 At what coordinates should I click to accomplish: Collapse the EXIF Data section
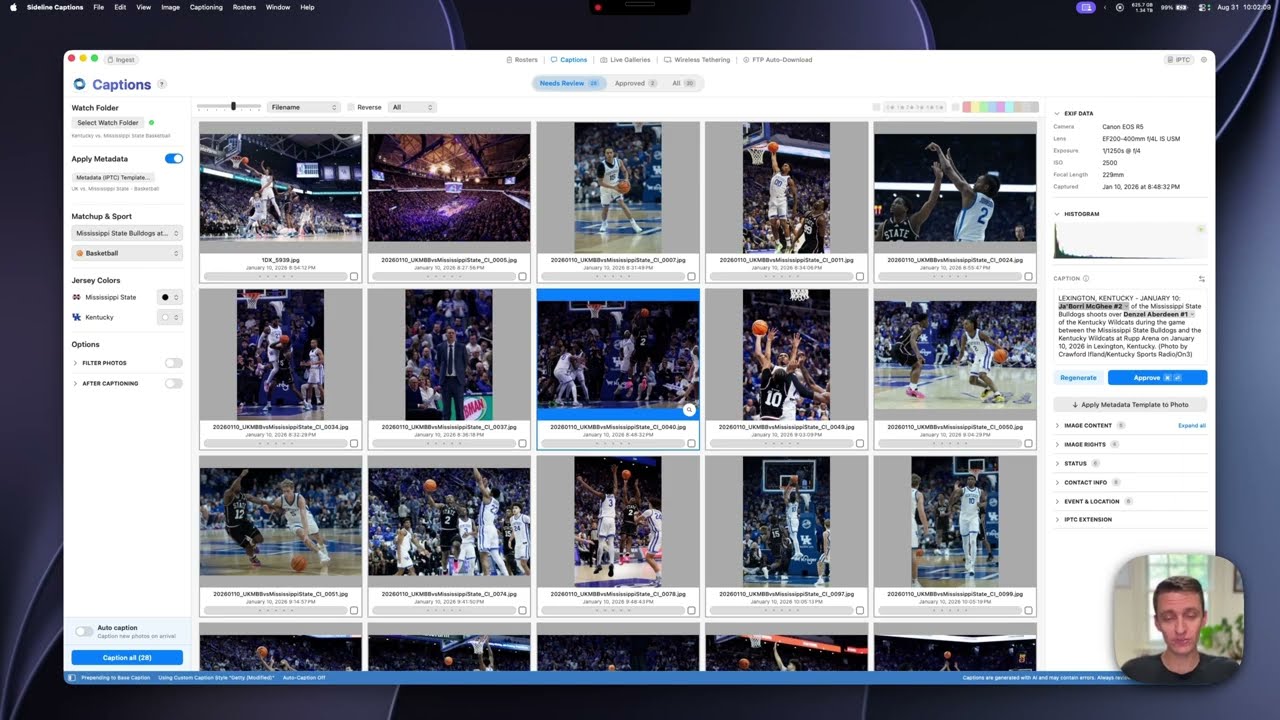point(1057,114)
